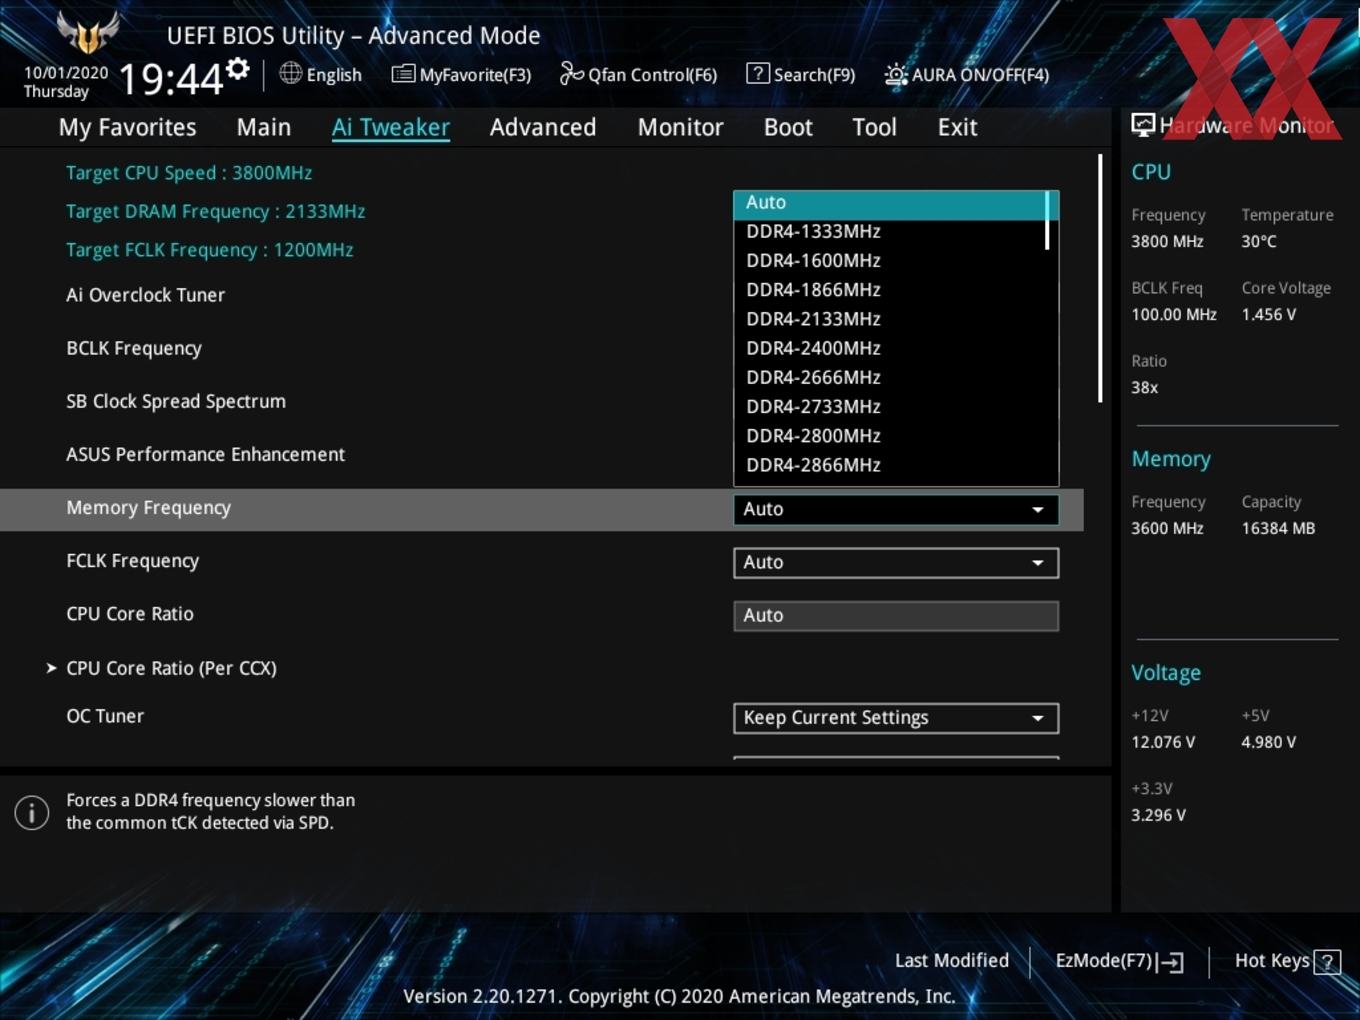The image size is (1360, 1020).
Task: Click the +12V 12.076 V reading
Action: pos(1163,743)
